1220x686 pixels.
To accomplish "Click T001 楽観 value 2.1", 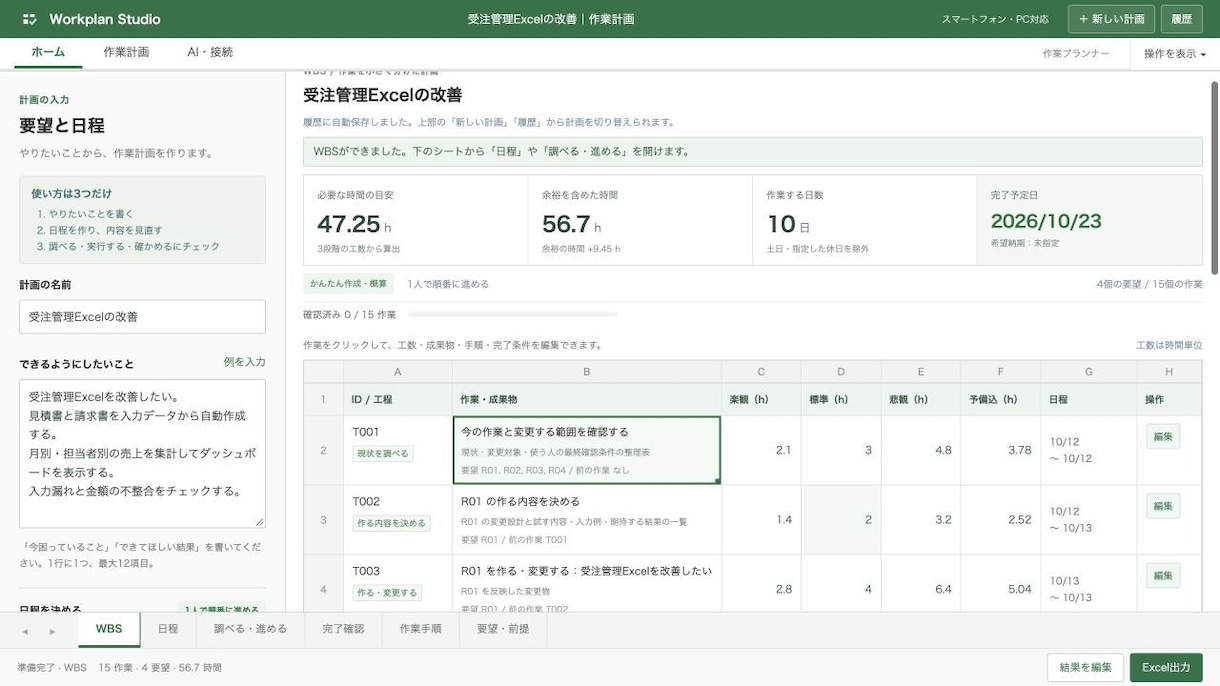I will [761, 450].
